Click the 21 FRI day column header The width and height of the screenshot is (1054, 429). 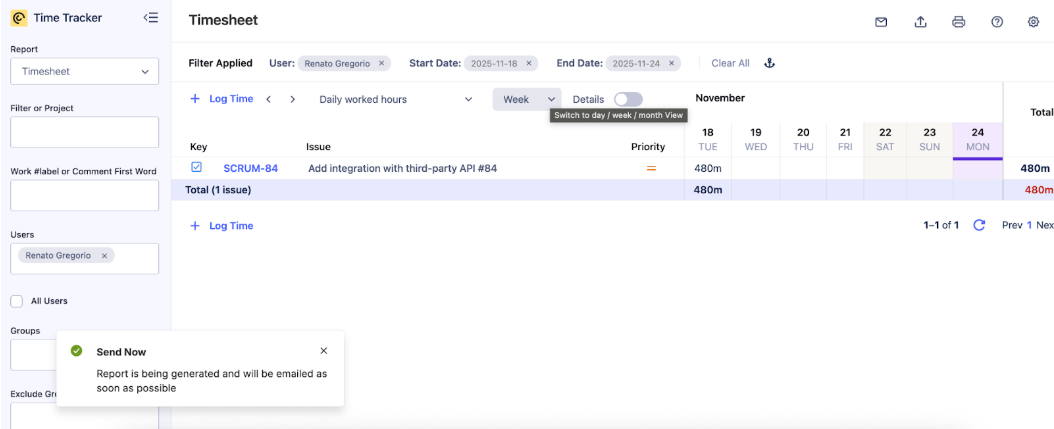[845, 139]
